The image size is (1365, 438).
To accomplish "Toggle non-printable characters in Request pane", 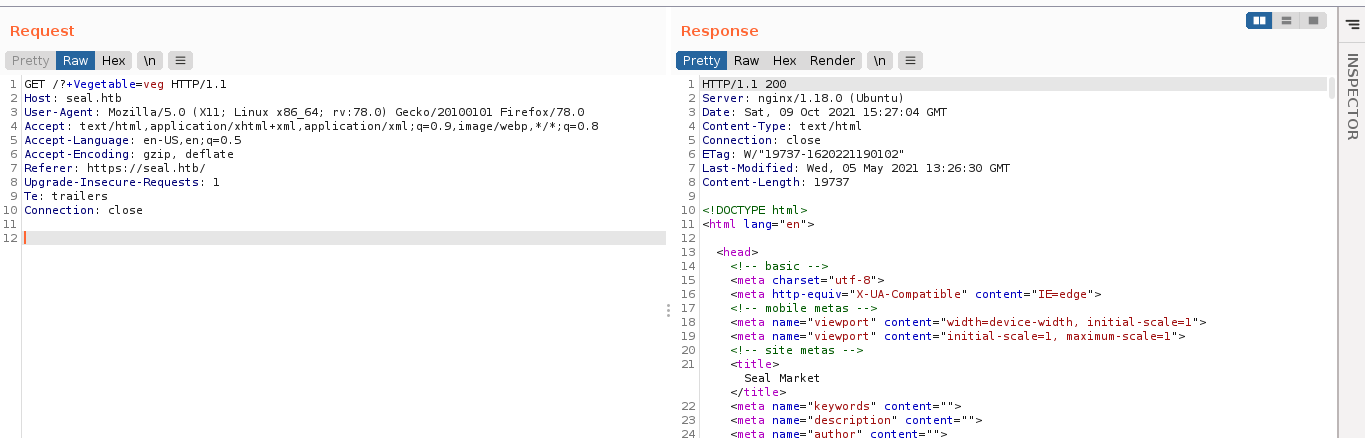I will pyautogui.click(x=150, y=61).
